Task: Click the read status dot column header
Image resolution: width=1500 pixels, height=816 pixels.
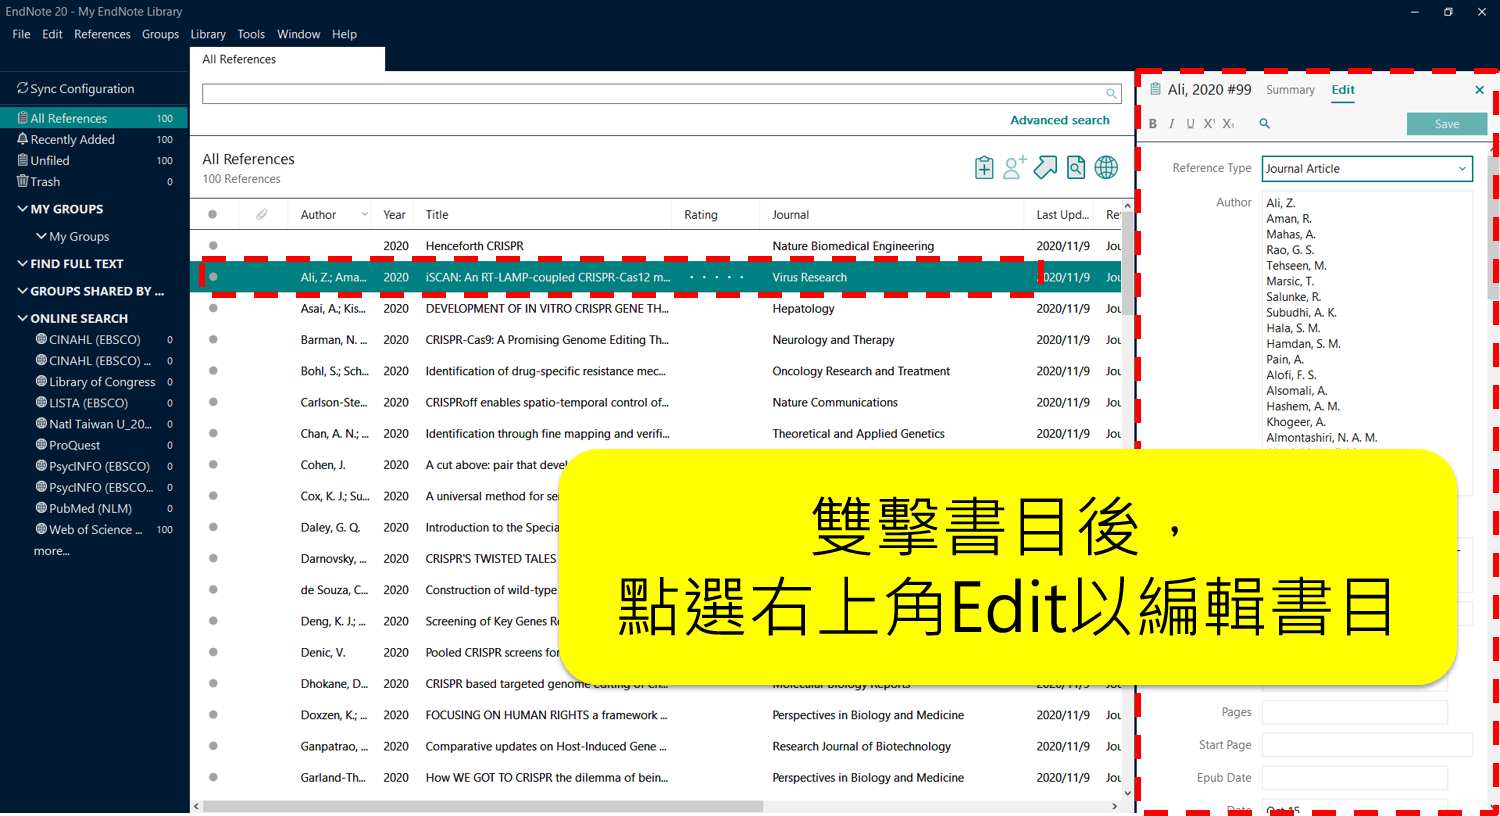Action: 212,215
